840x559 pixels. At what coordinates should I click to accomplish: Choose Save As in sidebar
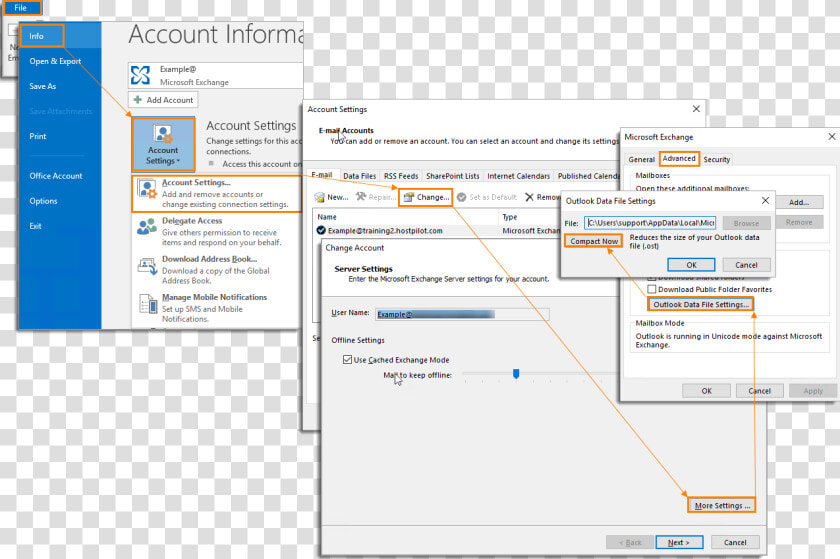pyautogui.click(x=43, y=86)
